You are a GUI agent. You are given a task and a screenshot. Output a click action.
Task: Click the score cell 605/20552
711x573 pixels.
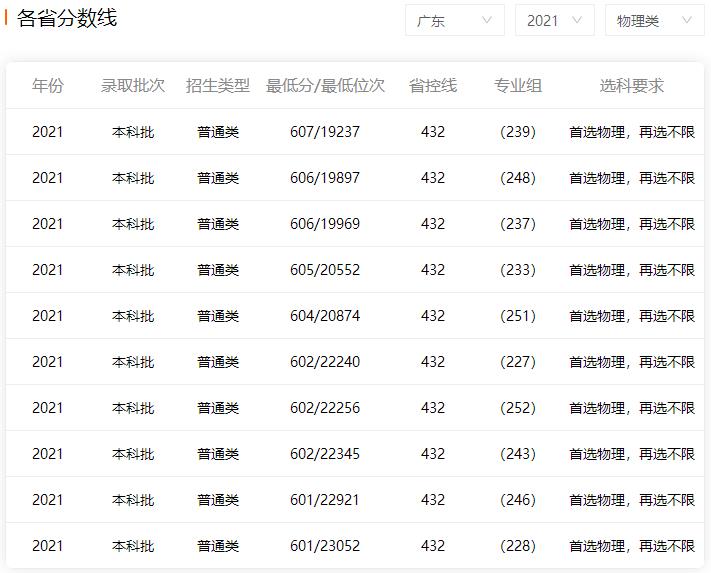click(x=325, y=270)
